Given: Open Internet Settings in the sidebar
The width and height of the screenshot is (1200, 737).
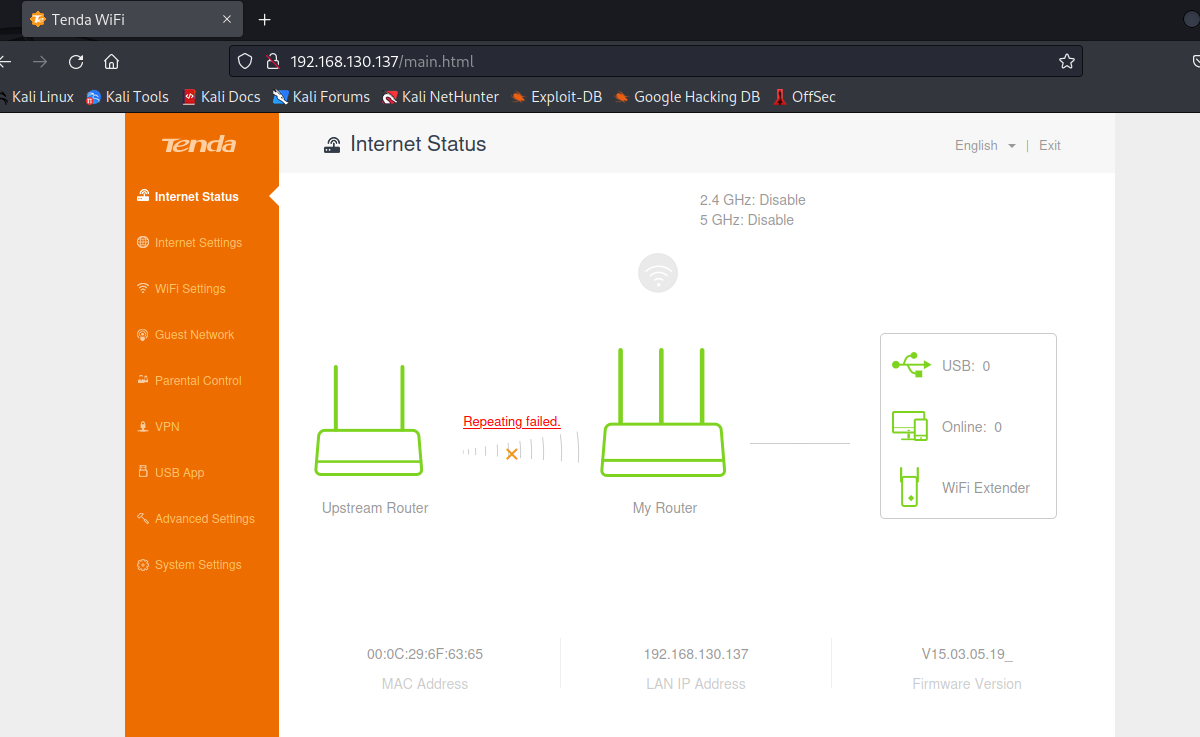Looking at the screenshot, I should (198, 243).
